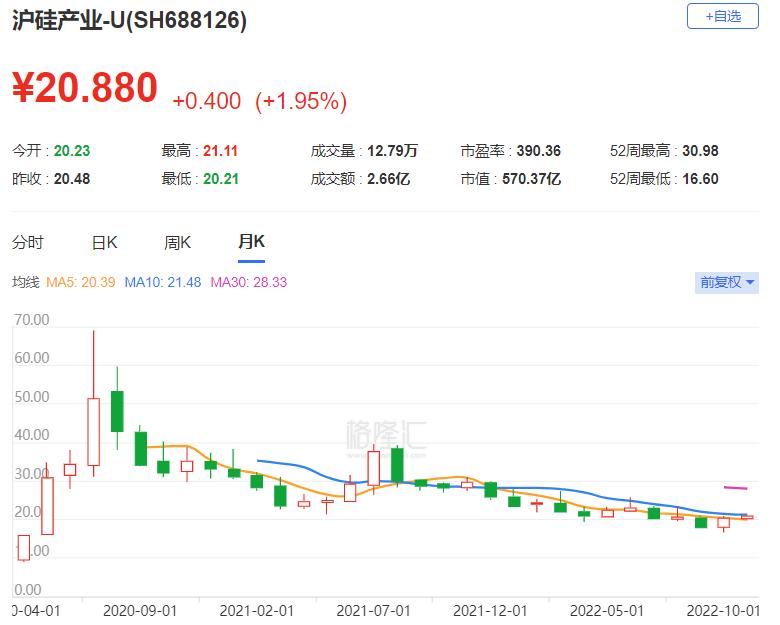
Task: Switch to the 日K daily chart tab
Action: tap(104, 242)
